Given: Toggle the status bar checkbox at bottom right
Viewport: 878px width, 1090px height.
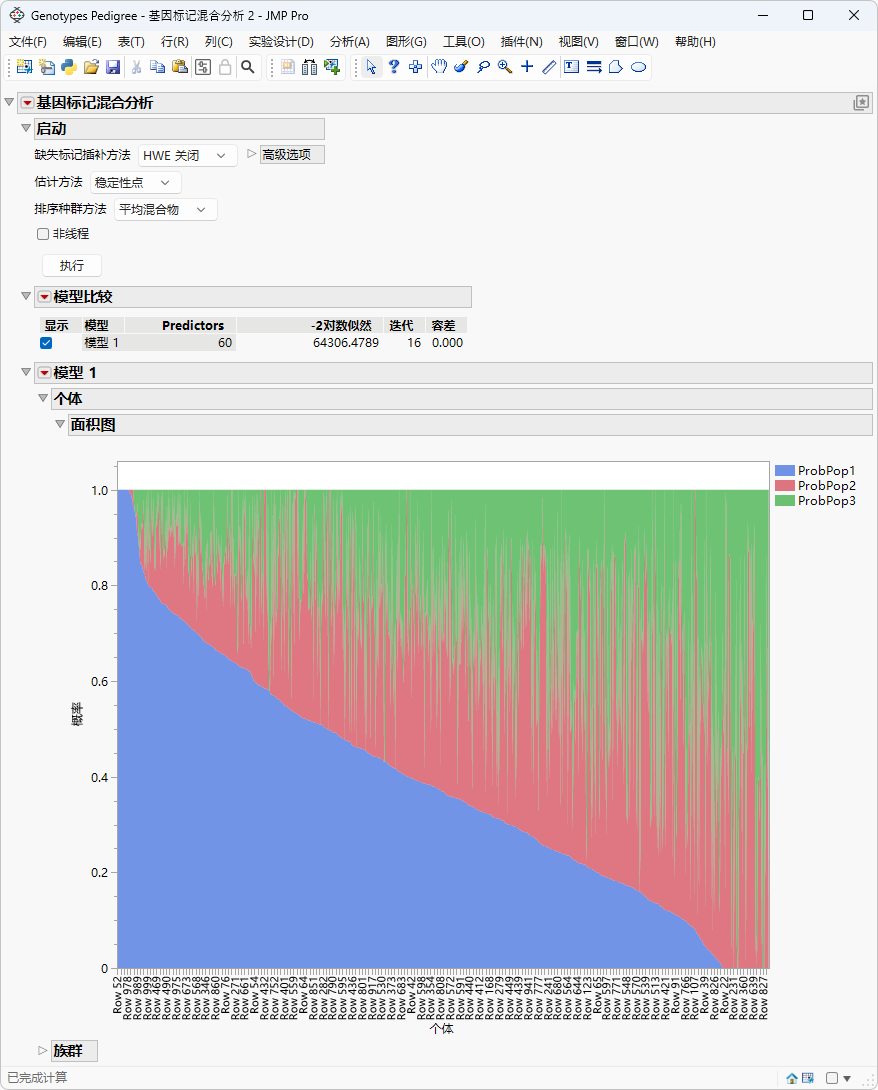Looking at the screenshot, I should (831, 1078).
